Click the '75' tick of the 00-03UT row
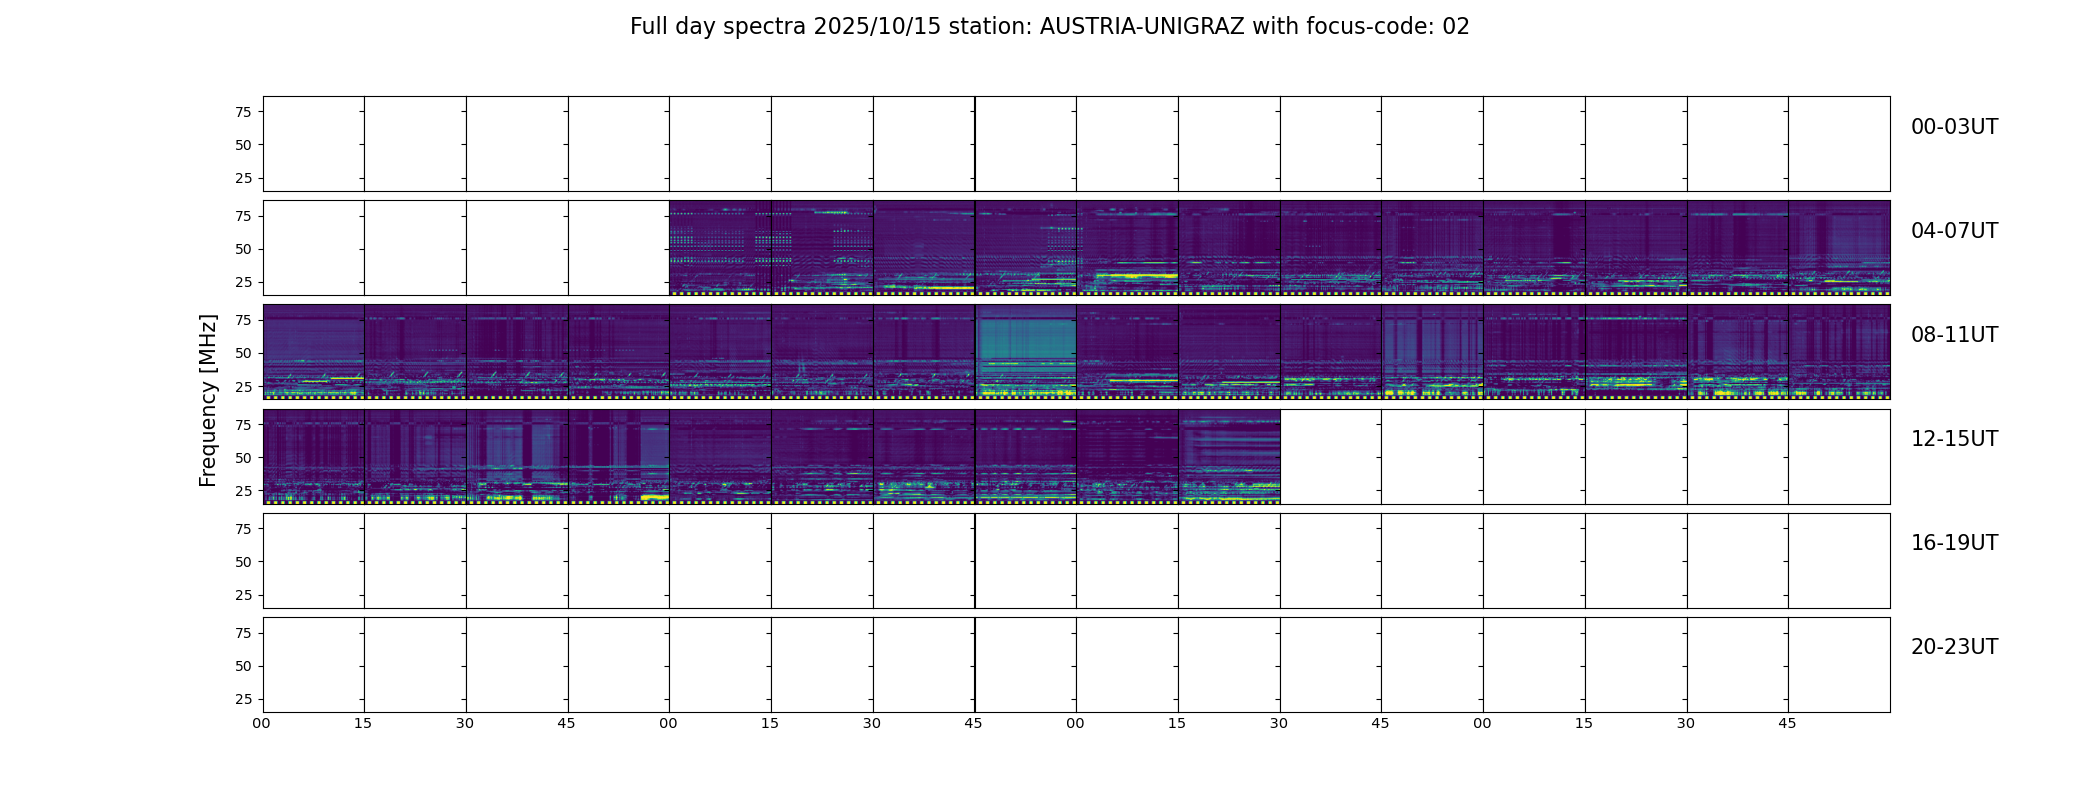Screen dimensions: 2100x800 [243, 112]
